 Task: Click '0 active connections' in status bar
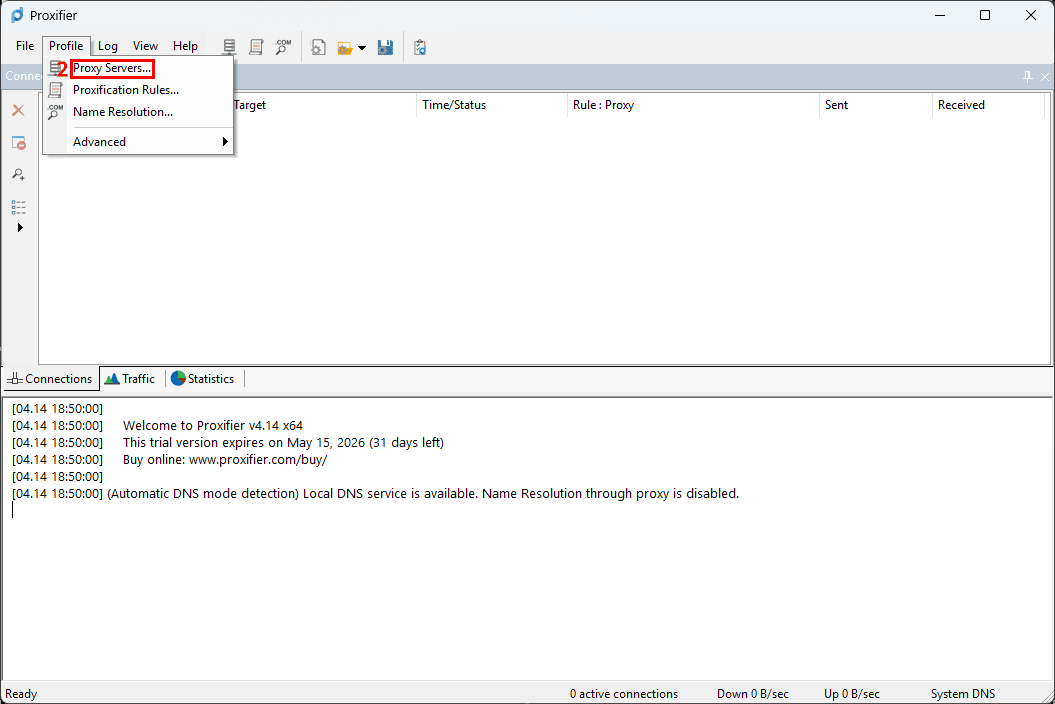point(624,694)
